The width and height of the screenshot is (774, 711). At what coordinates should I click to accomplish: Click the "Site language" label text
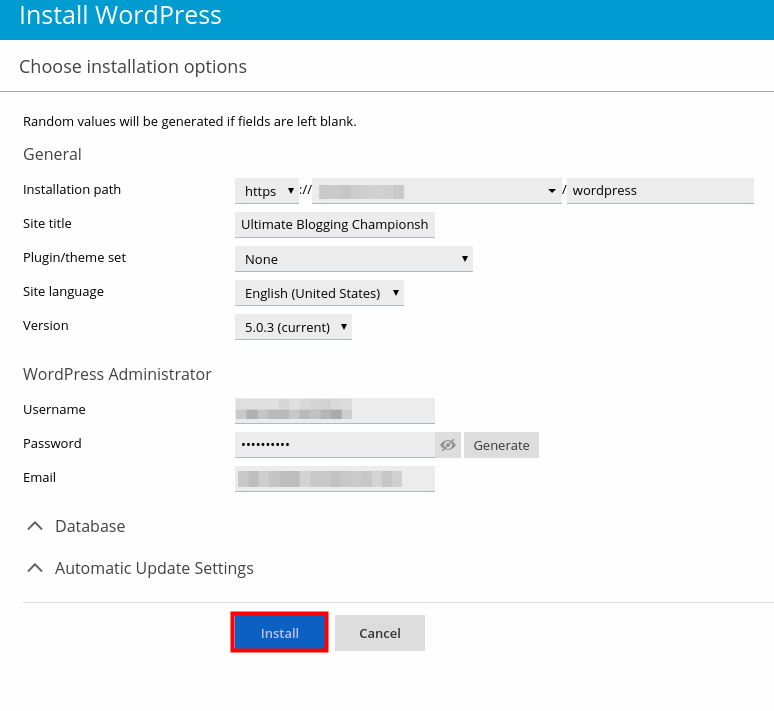pyautogui.click(x=63, y=292)
